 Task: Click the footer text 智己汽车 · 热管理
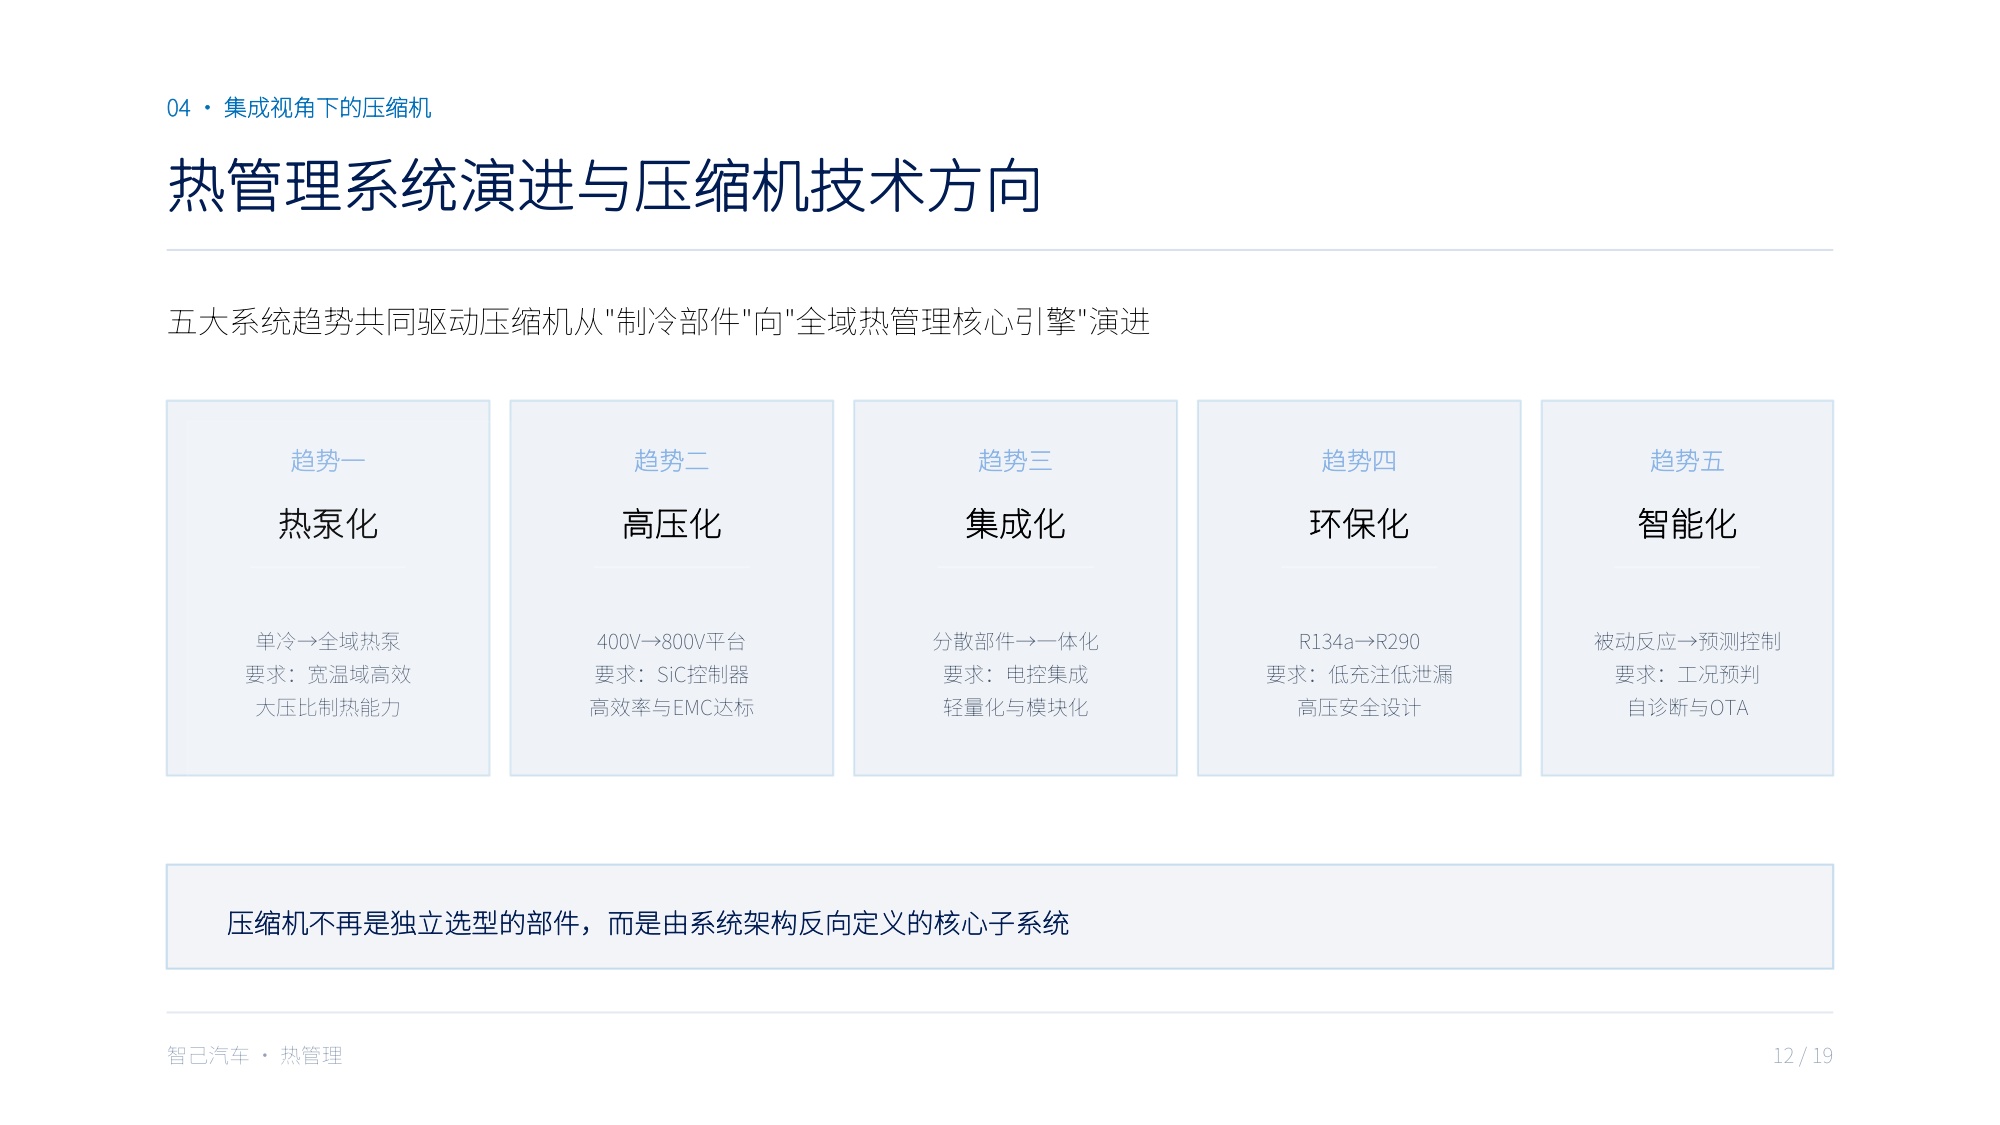coord(255,1055)
